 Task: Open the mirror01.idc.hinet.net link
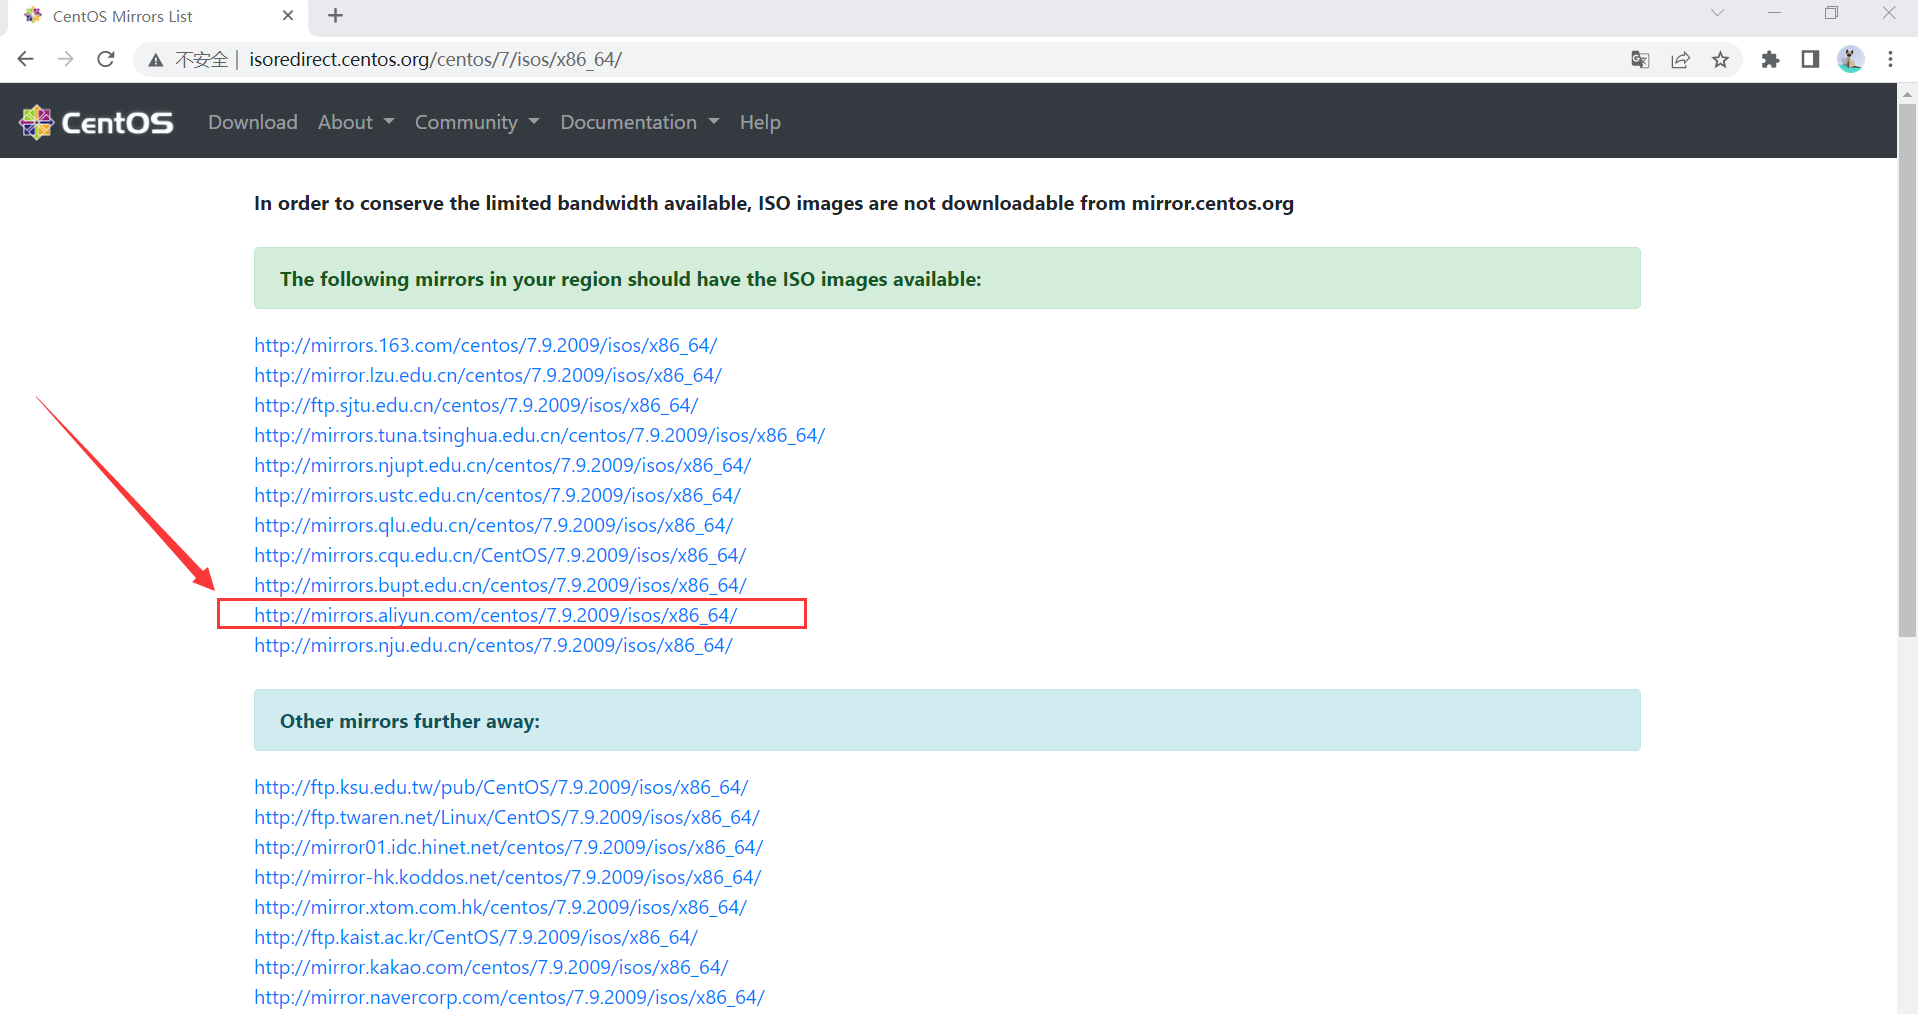tap(508, 847)
